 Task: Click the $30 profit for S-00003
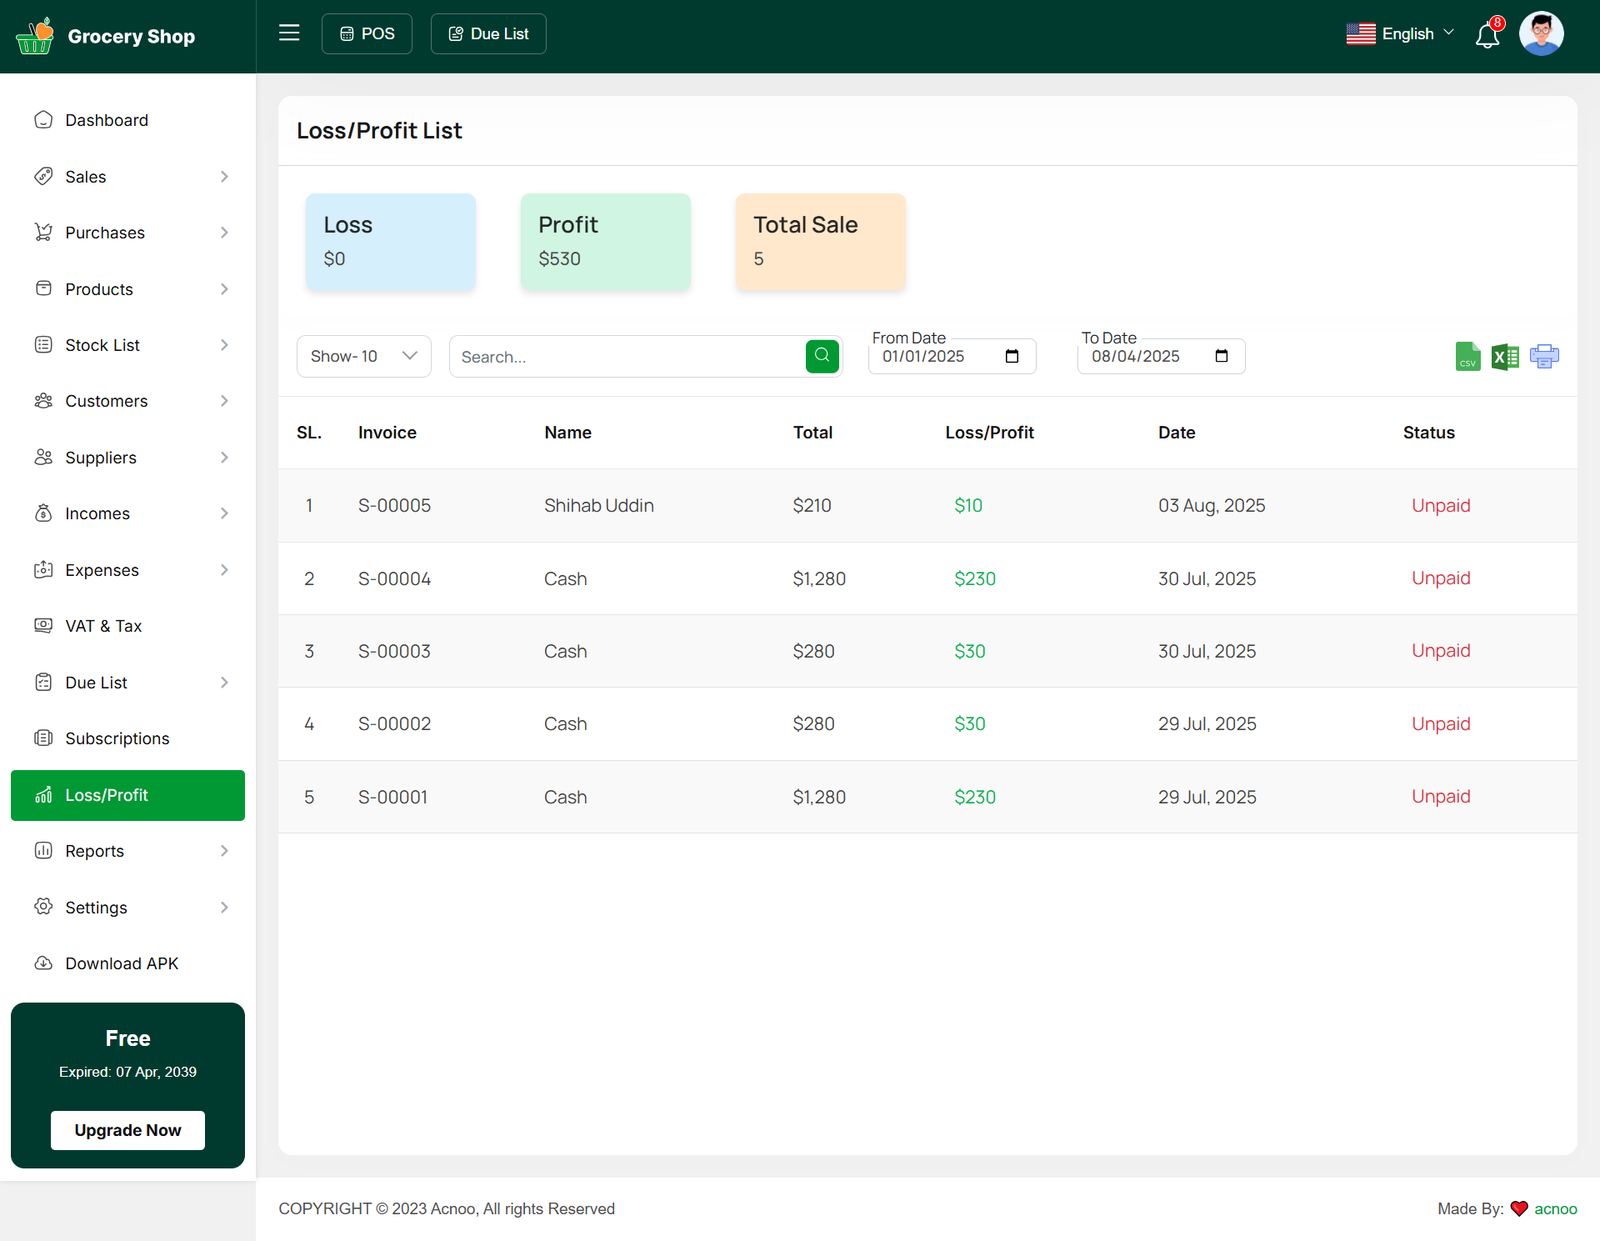coord(969,651)
